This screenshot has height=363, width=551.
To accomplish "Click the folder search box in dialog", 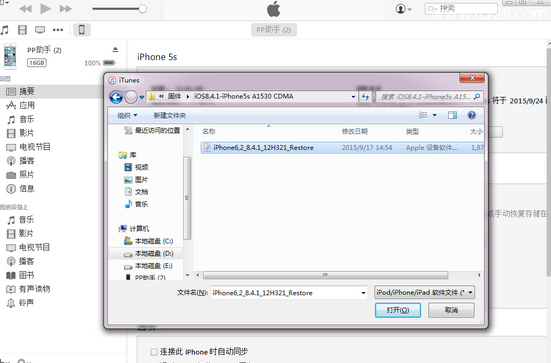I will coord(429,97).
